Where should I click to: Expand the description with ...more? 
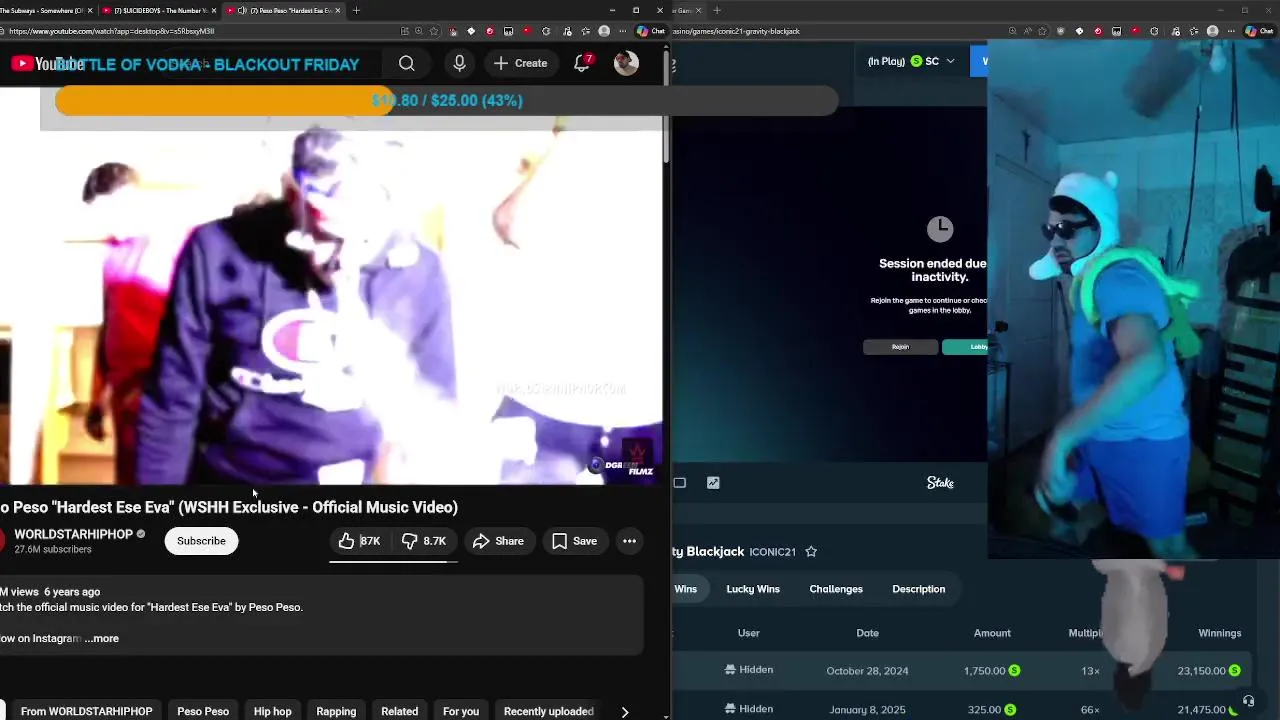(102, 638)
